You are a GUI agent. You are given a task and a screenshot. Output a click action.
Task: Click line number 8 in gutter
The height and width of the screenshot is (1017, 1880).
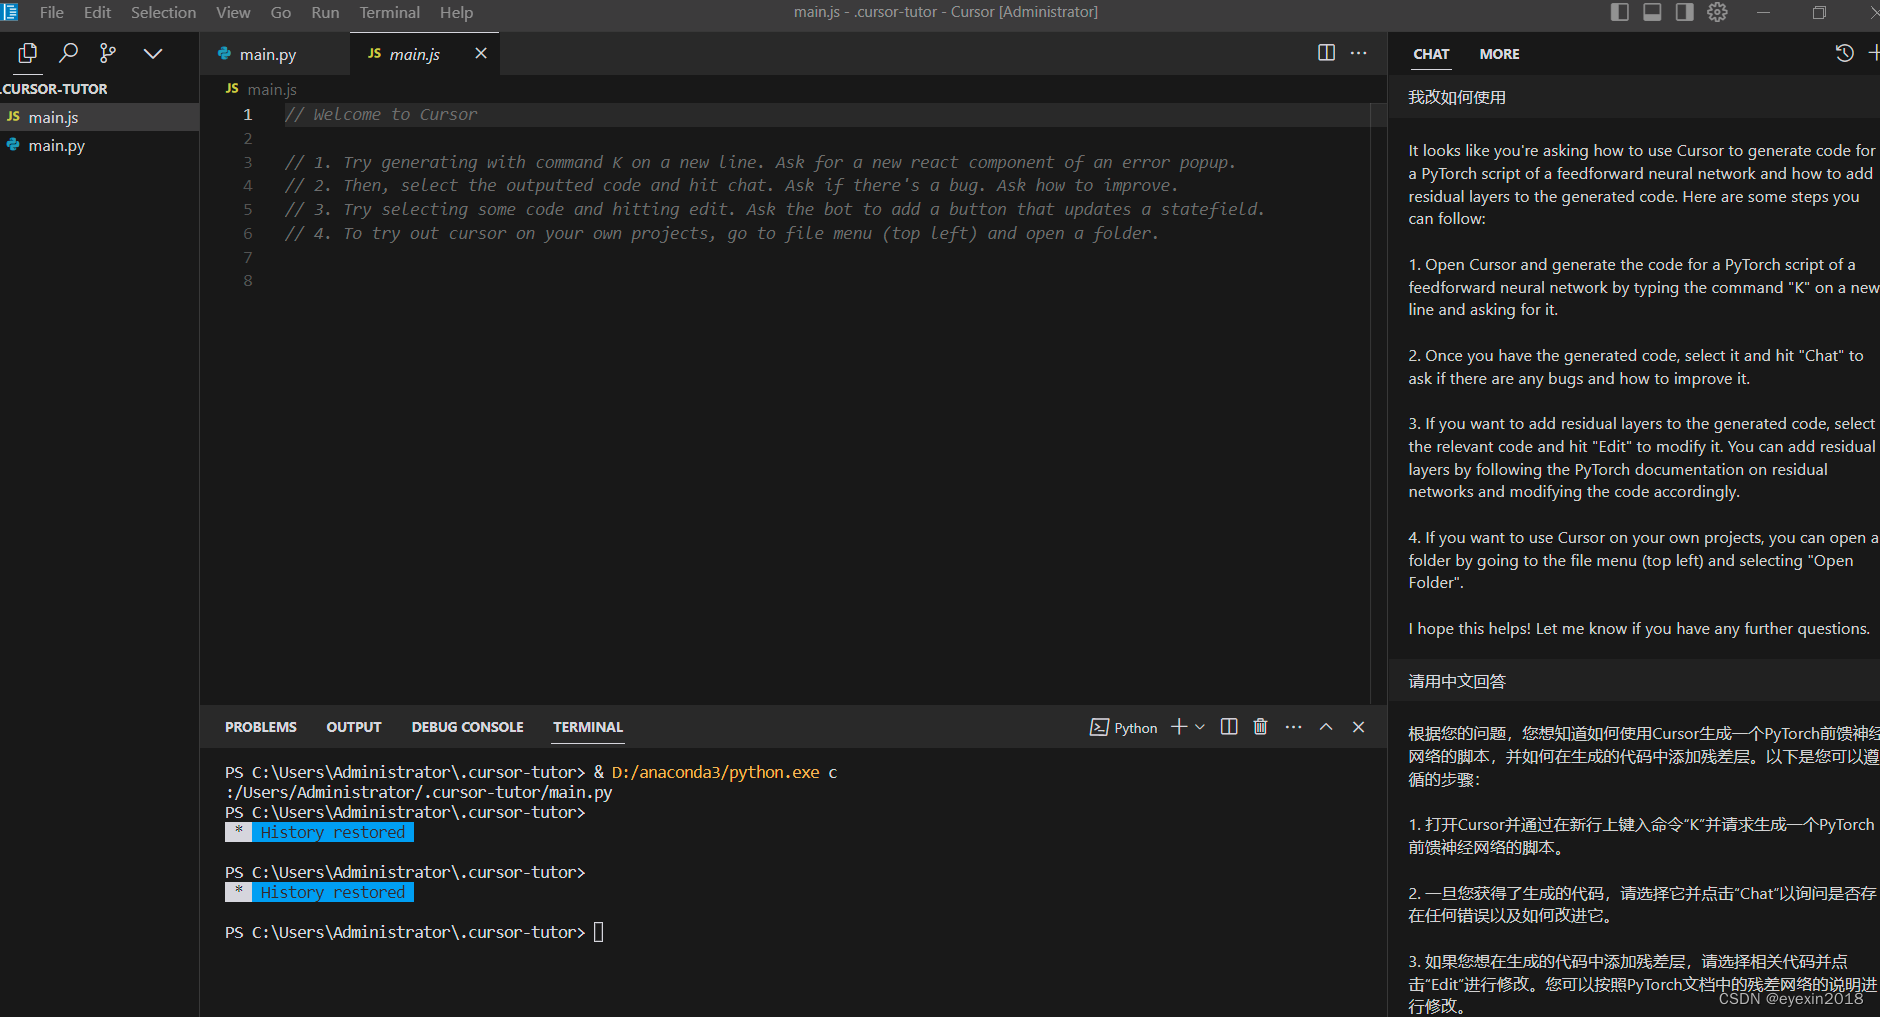coord(248,281)
